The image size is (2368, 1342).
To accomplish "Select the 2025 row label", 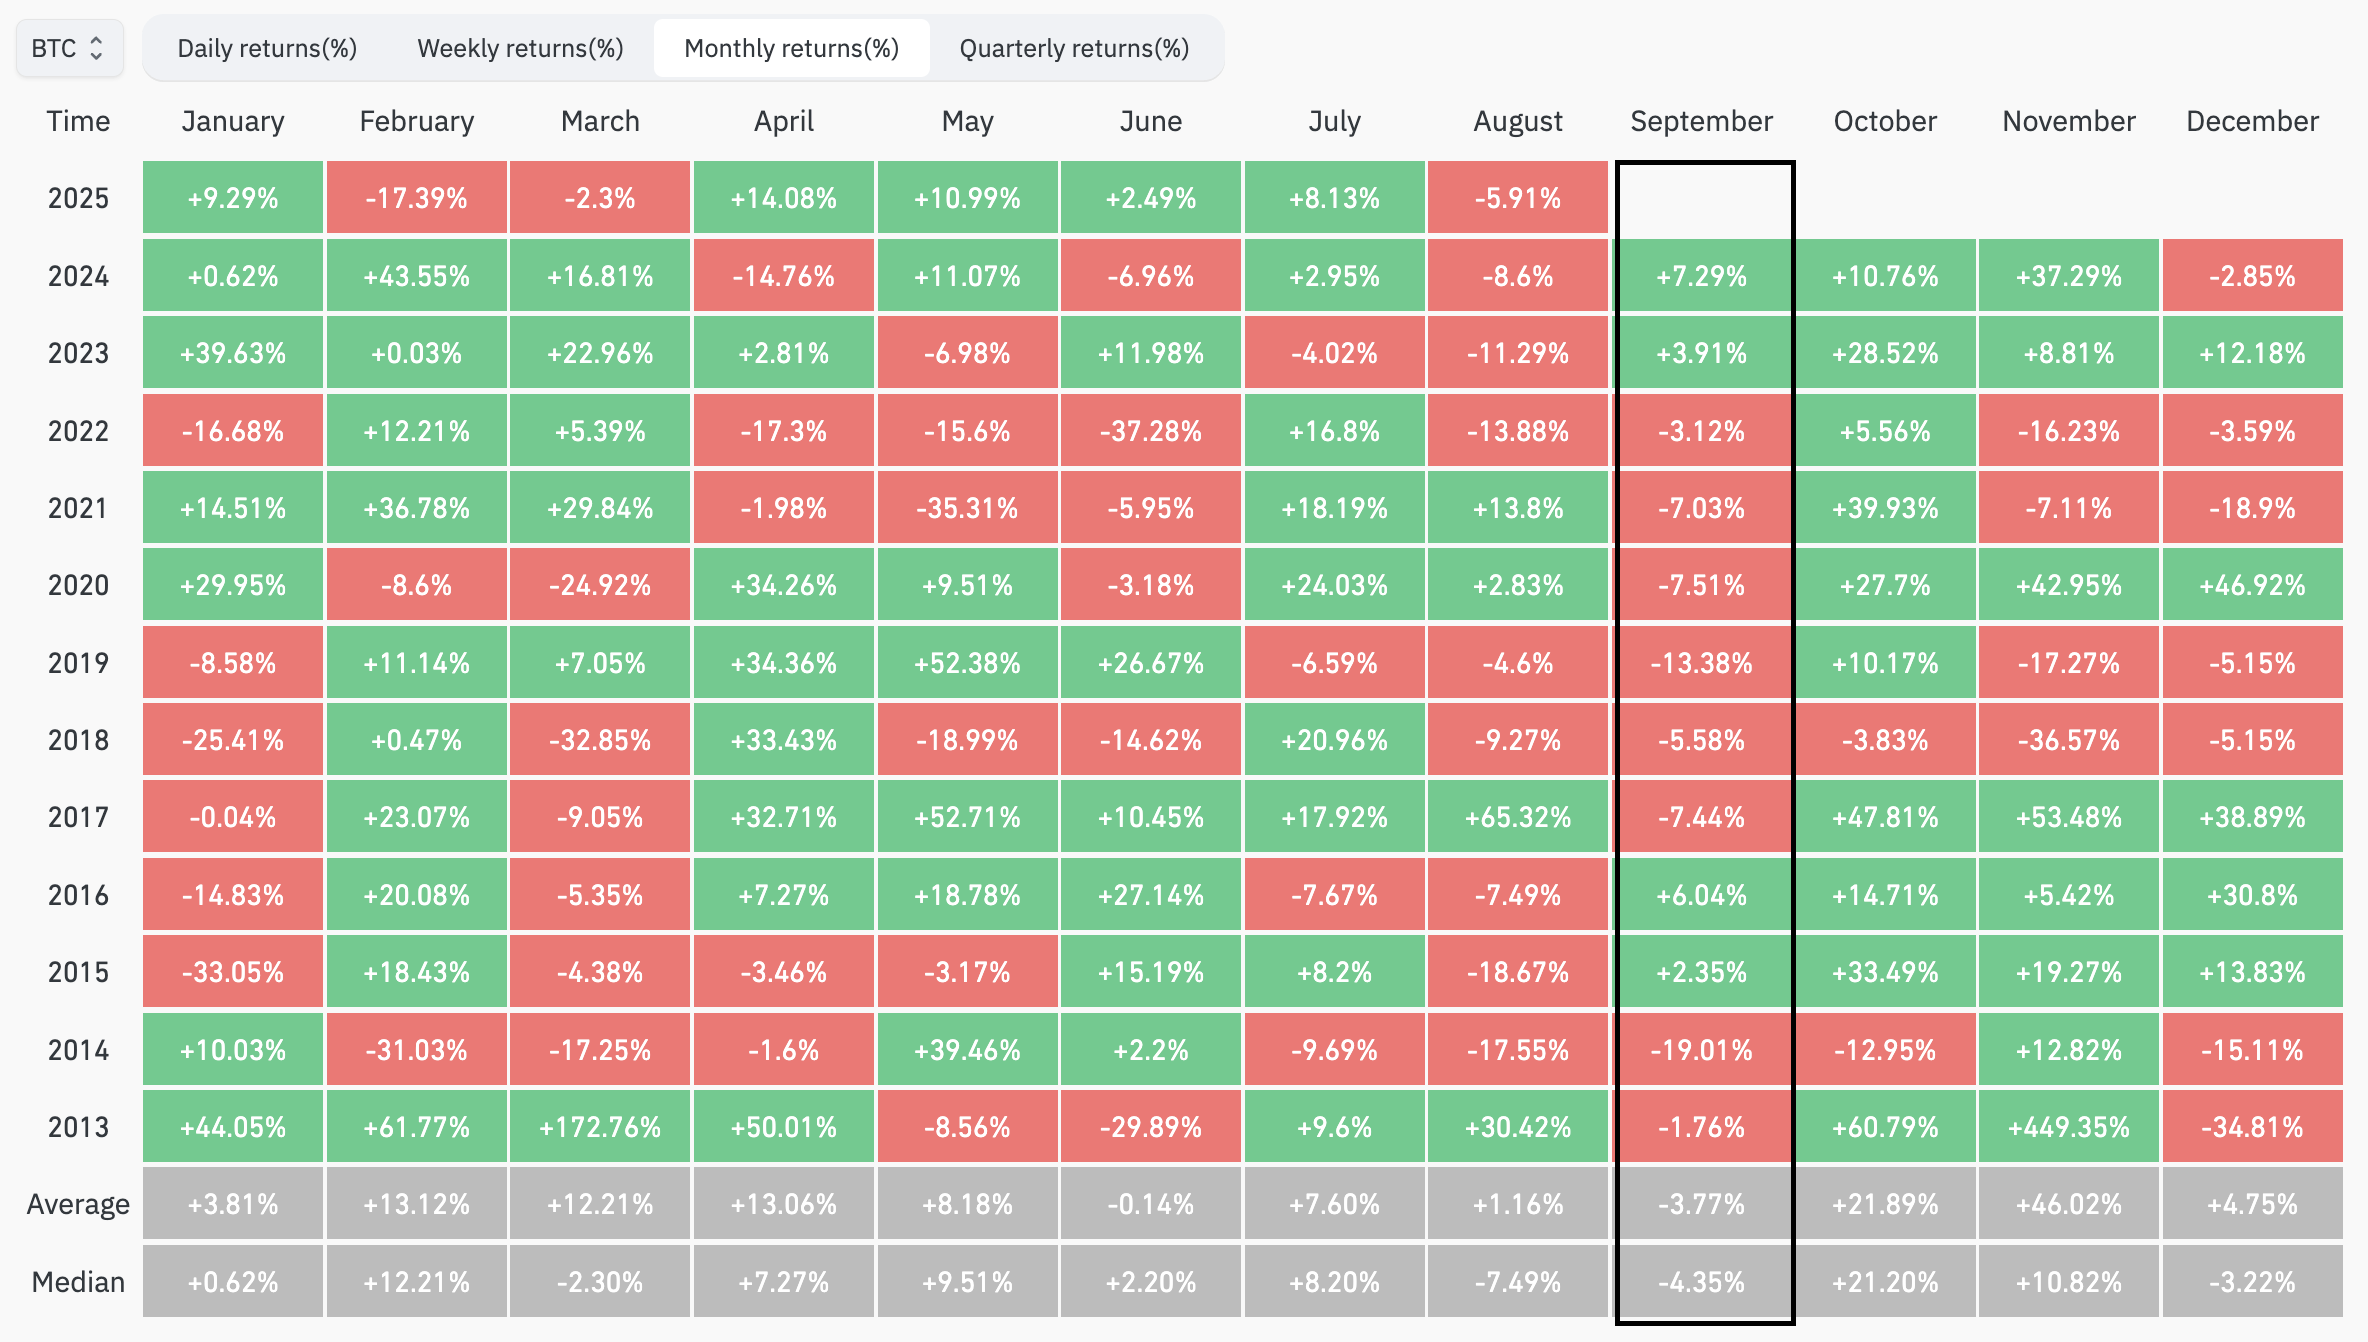I will 78,198.
